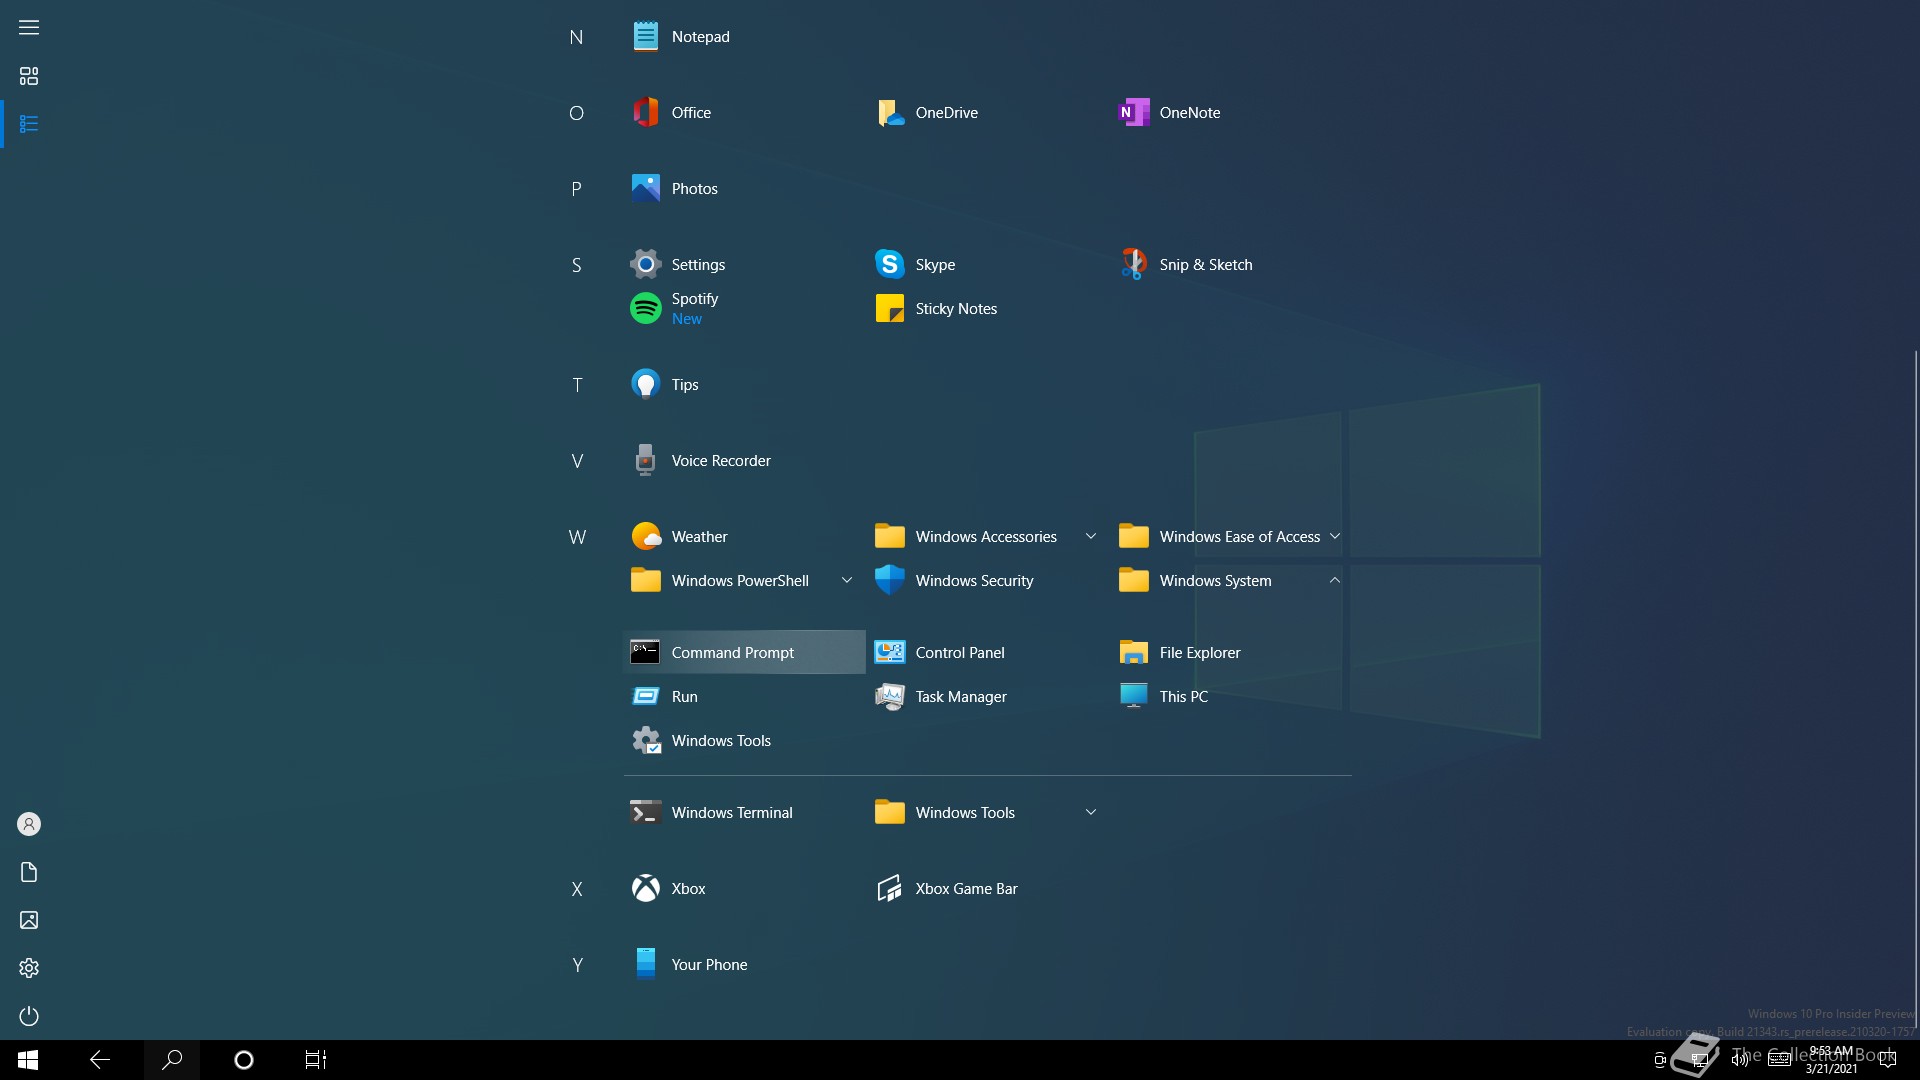Click the letter X section header
Image resolution: width=1920 pixels, height=1080 pixels.
pos(577,889)
